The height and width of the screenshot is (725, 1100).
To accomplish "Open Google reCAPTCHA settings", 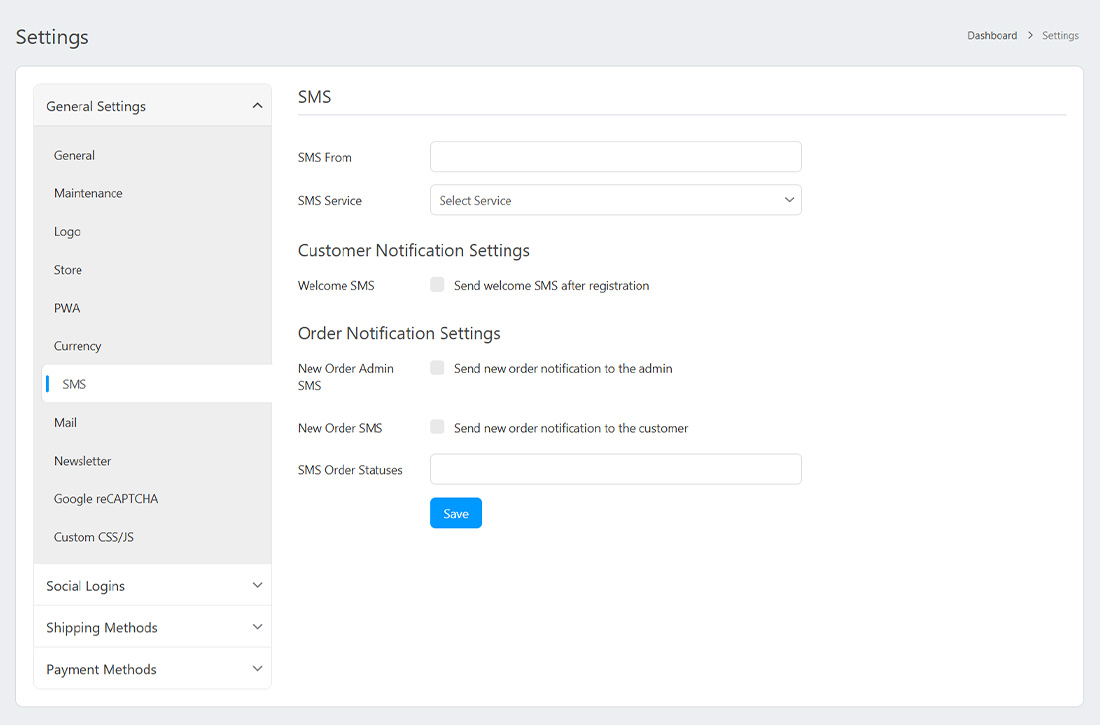I will (x=106, y=499).
